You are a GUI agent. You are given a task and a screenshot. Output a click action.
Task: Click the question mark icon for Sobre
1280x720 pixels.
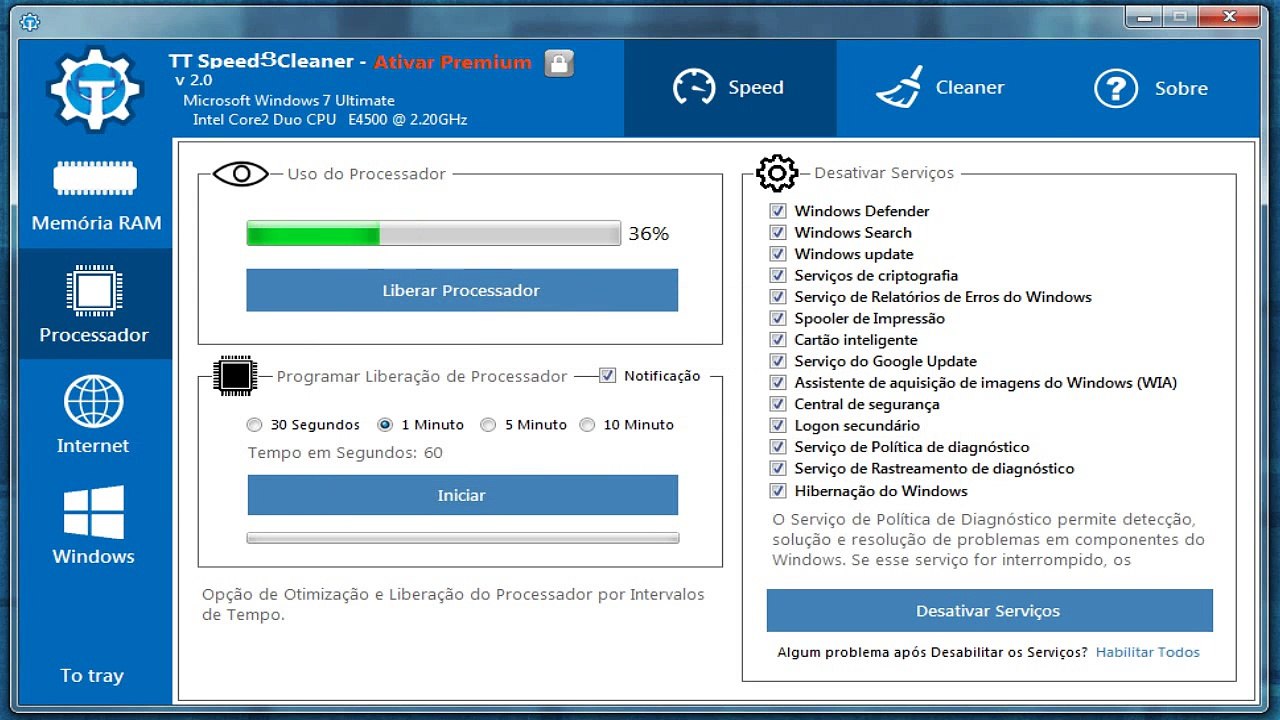point(1115,88)
